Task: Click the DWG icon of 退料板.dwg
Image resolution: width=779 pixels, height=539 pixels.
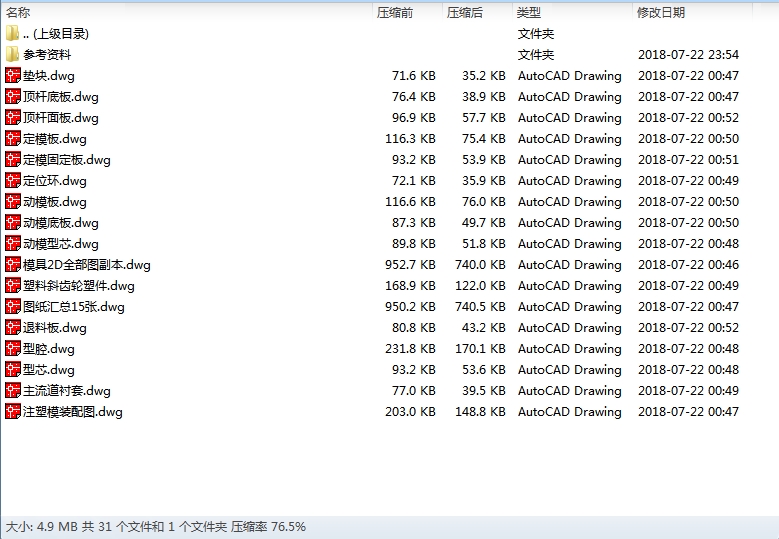Action: 12,327
